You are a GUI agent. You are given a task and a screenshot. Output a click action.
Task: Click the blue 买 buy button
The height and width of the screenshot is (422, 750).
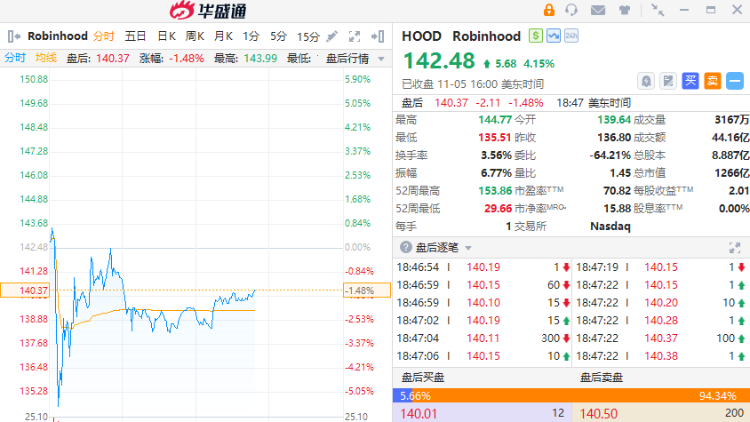coord(690,81)
